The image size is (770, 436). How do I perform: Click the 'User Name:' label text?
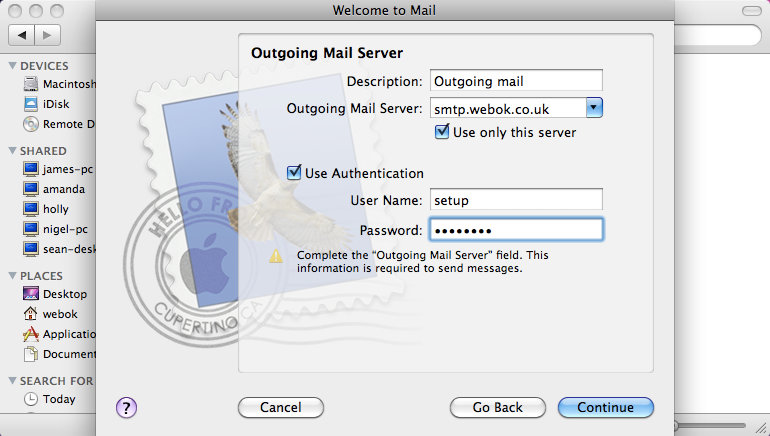click(x=386, y=200)
